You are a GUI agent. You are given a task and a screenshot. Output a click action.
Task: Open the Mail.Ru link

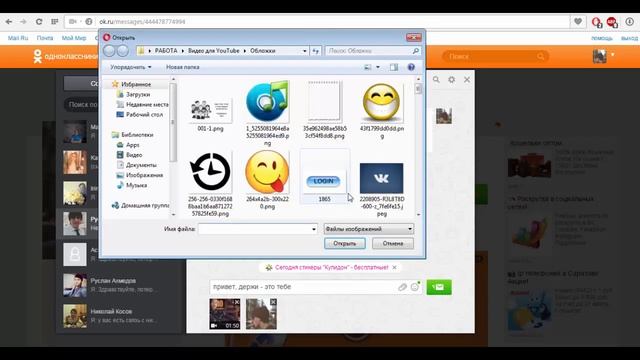(x=18, y=38)
